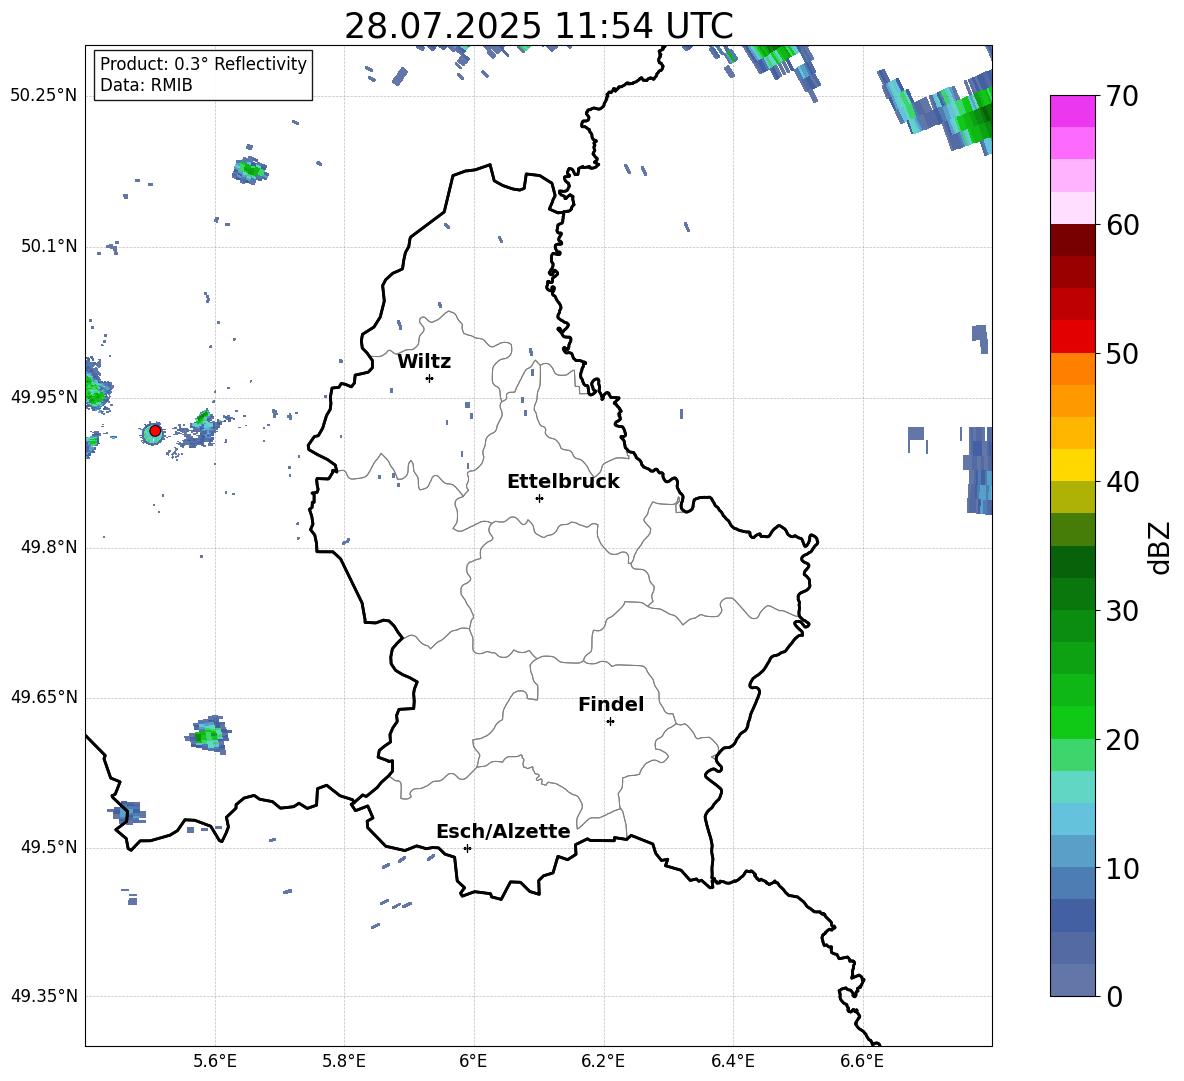
Task: Click the 6°E longitude label
Action: tap(473, 1061)
